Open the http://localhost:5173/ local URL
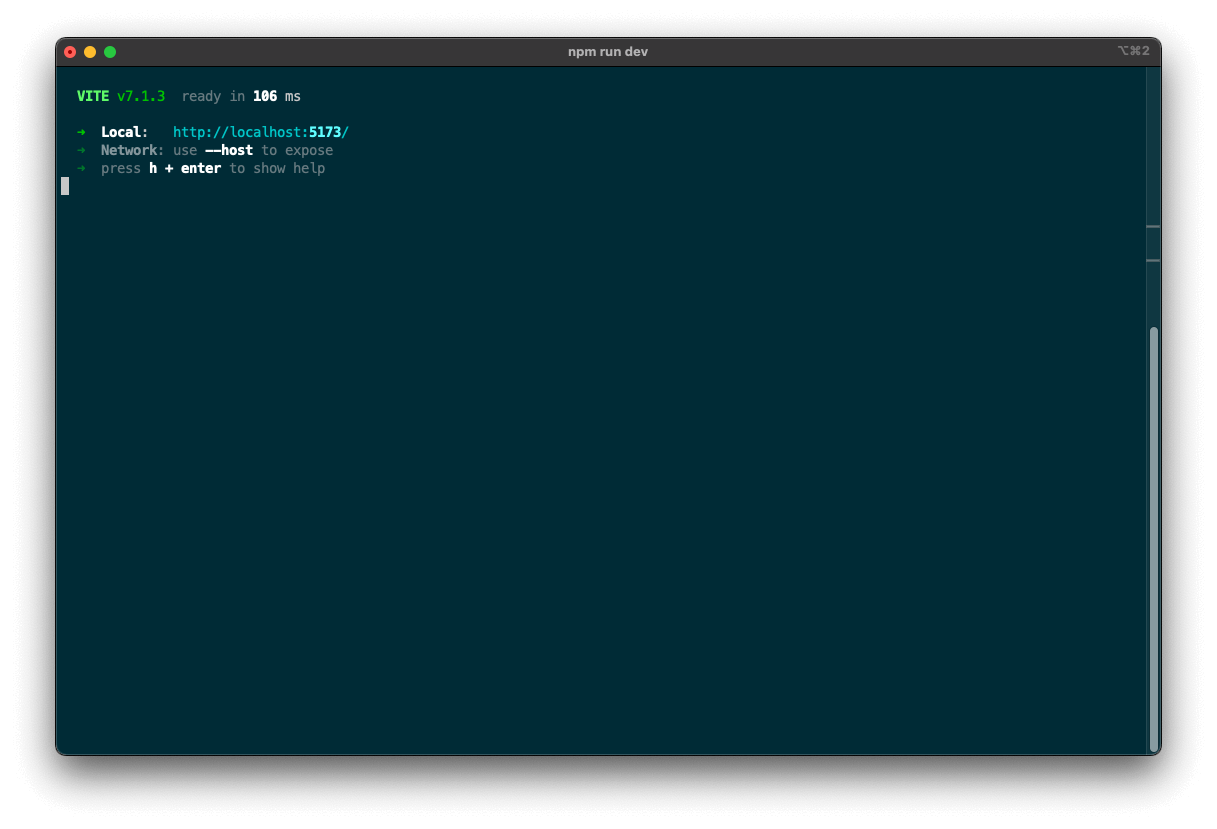 click(261, 132)
